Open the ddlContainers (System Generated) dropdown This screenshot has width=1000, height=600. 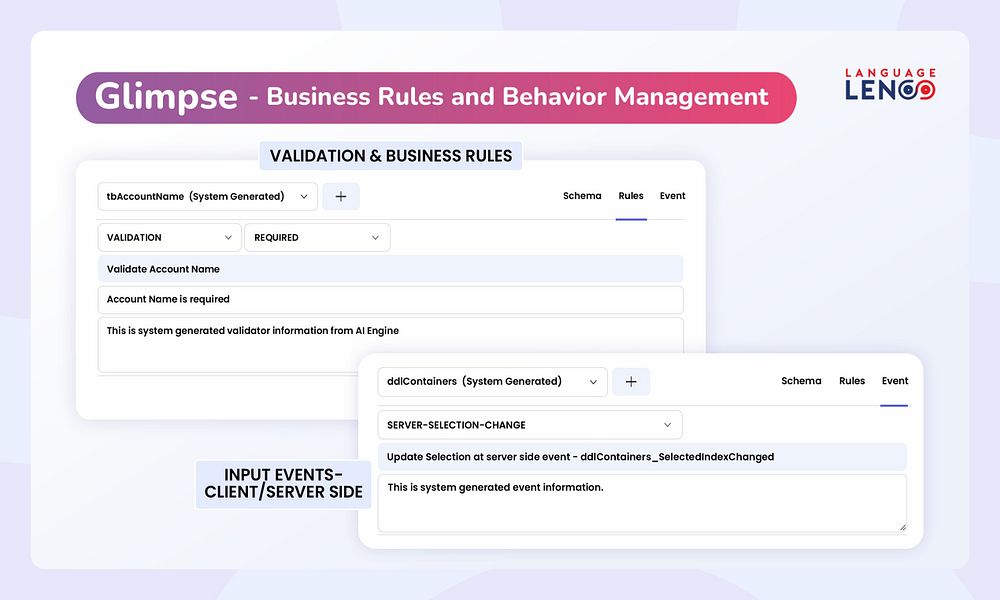click(492, 381)
